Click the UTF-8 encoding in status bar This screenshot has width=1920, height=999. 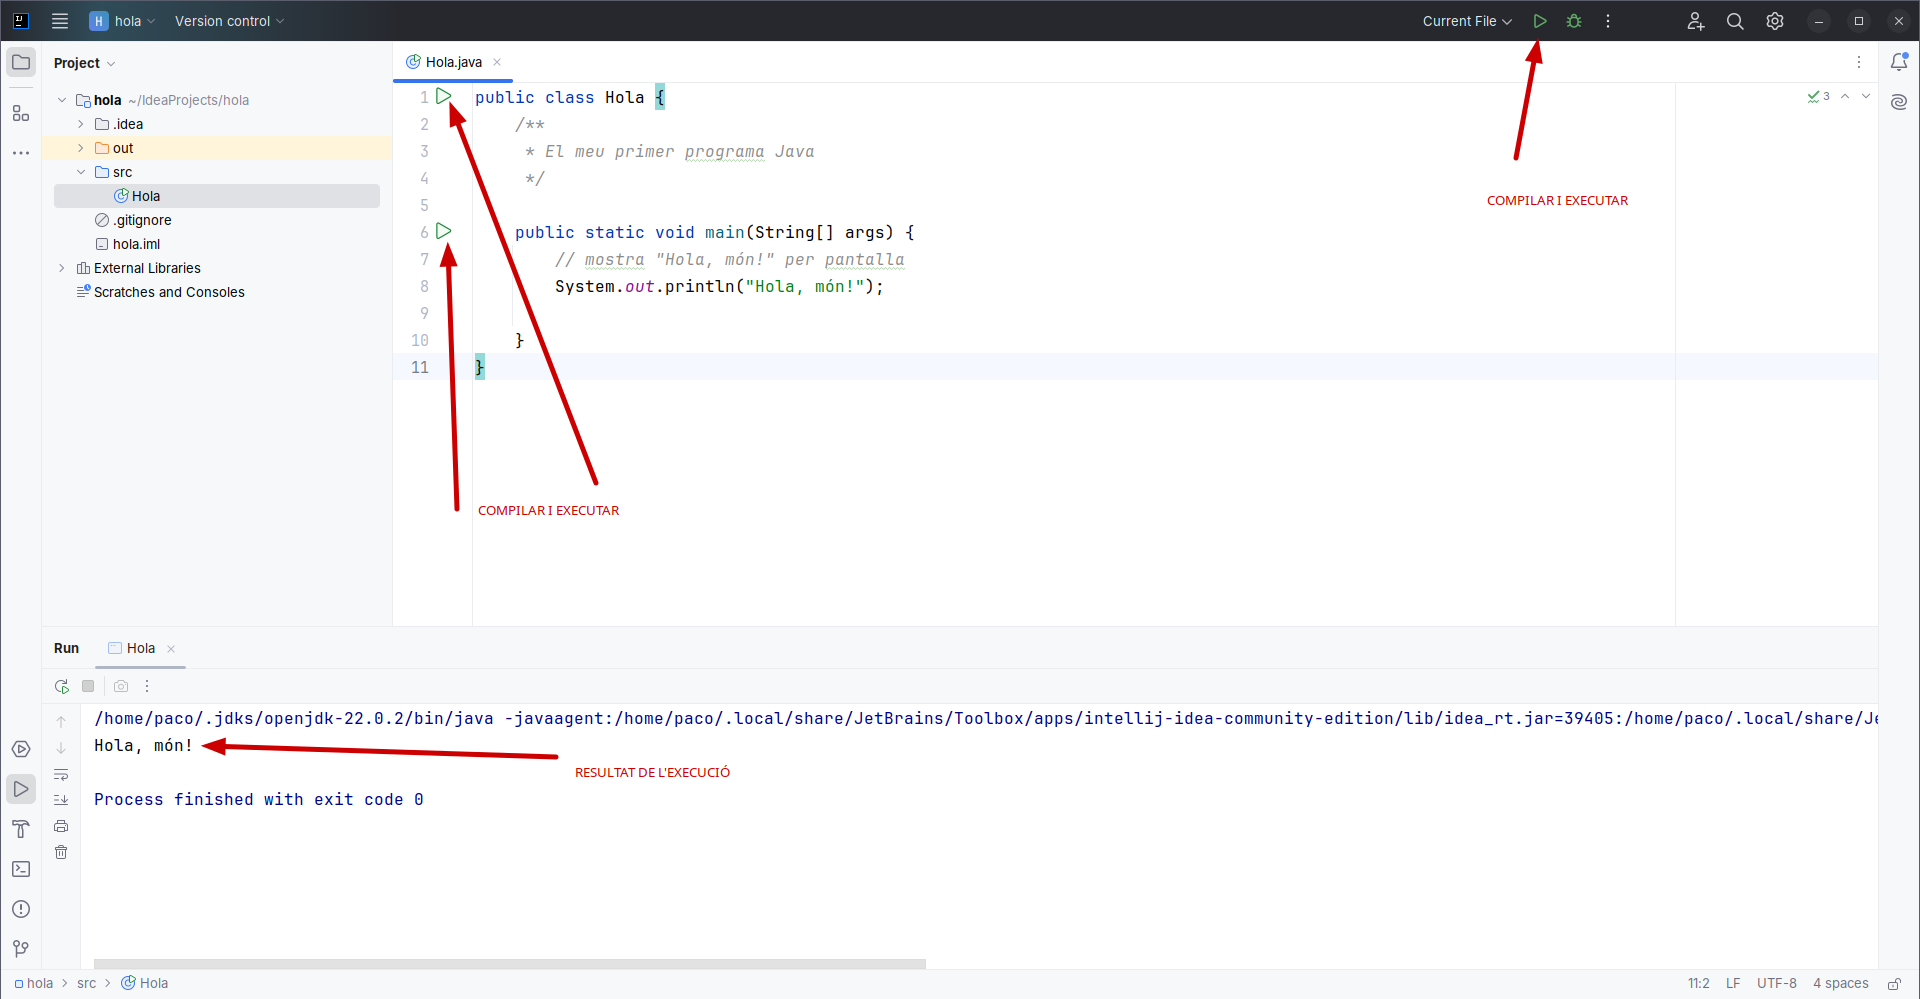point(1776,983)
